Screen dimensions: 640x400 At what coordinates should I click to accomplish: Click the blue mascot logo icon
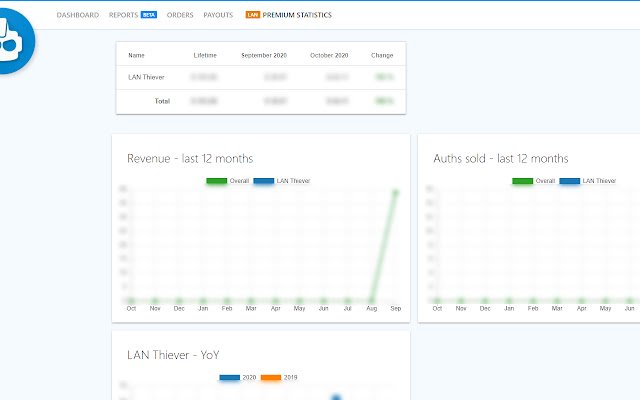(x=16, y=41)
